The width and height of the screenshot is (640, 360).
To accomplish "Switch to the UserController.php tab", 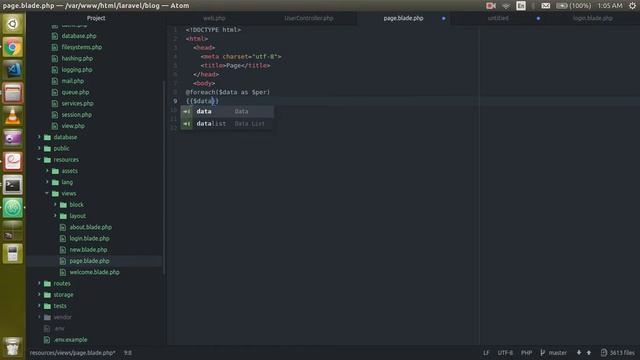I will [309, 18].
